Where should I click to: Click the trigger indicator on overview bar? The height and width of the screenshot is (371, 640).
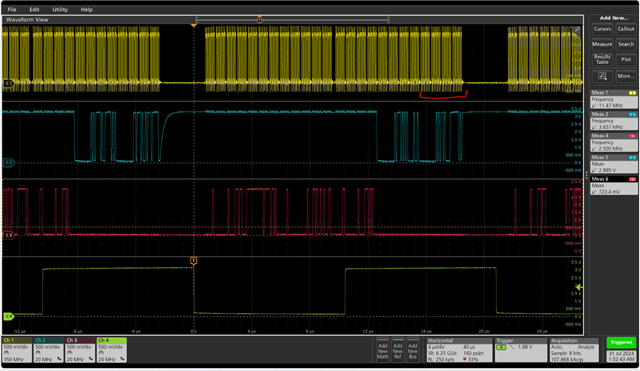(x=259, y=20)
